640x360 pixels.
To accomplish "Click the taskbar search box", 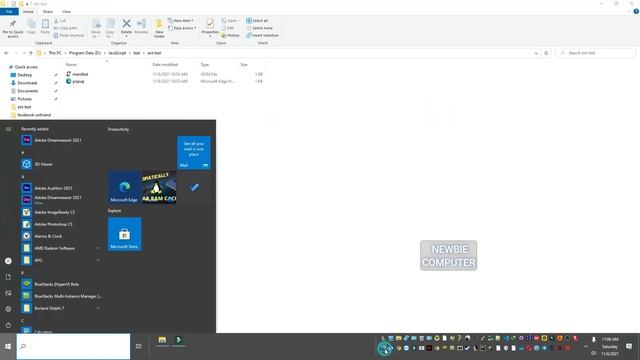I will pyautogui.click(x=73, y=347).
